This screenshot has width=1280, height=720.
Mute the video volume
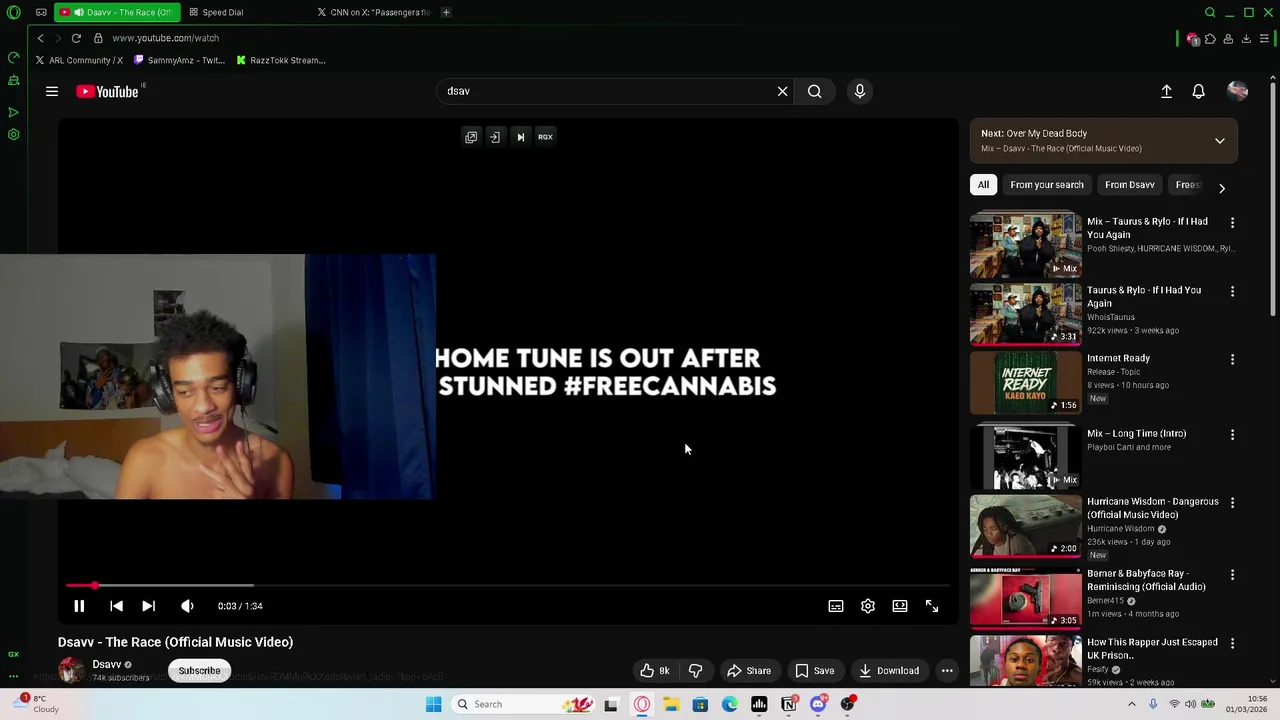tap(187, 606)
